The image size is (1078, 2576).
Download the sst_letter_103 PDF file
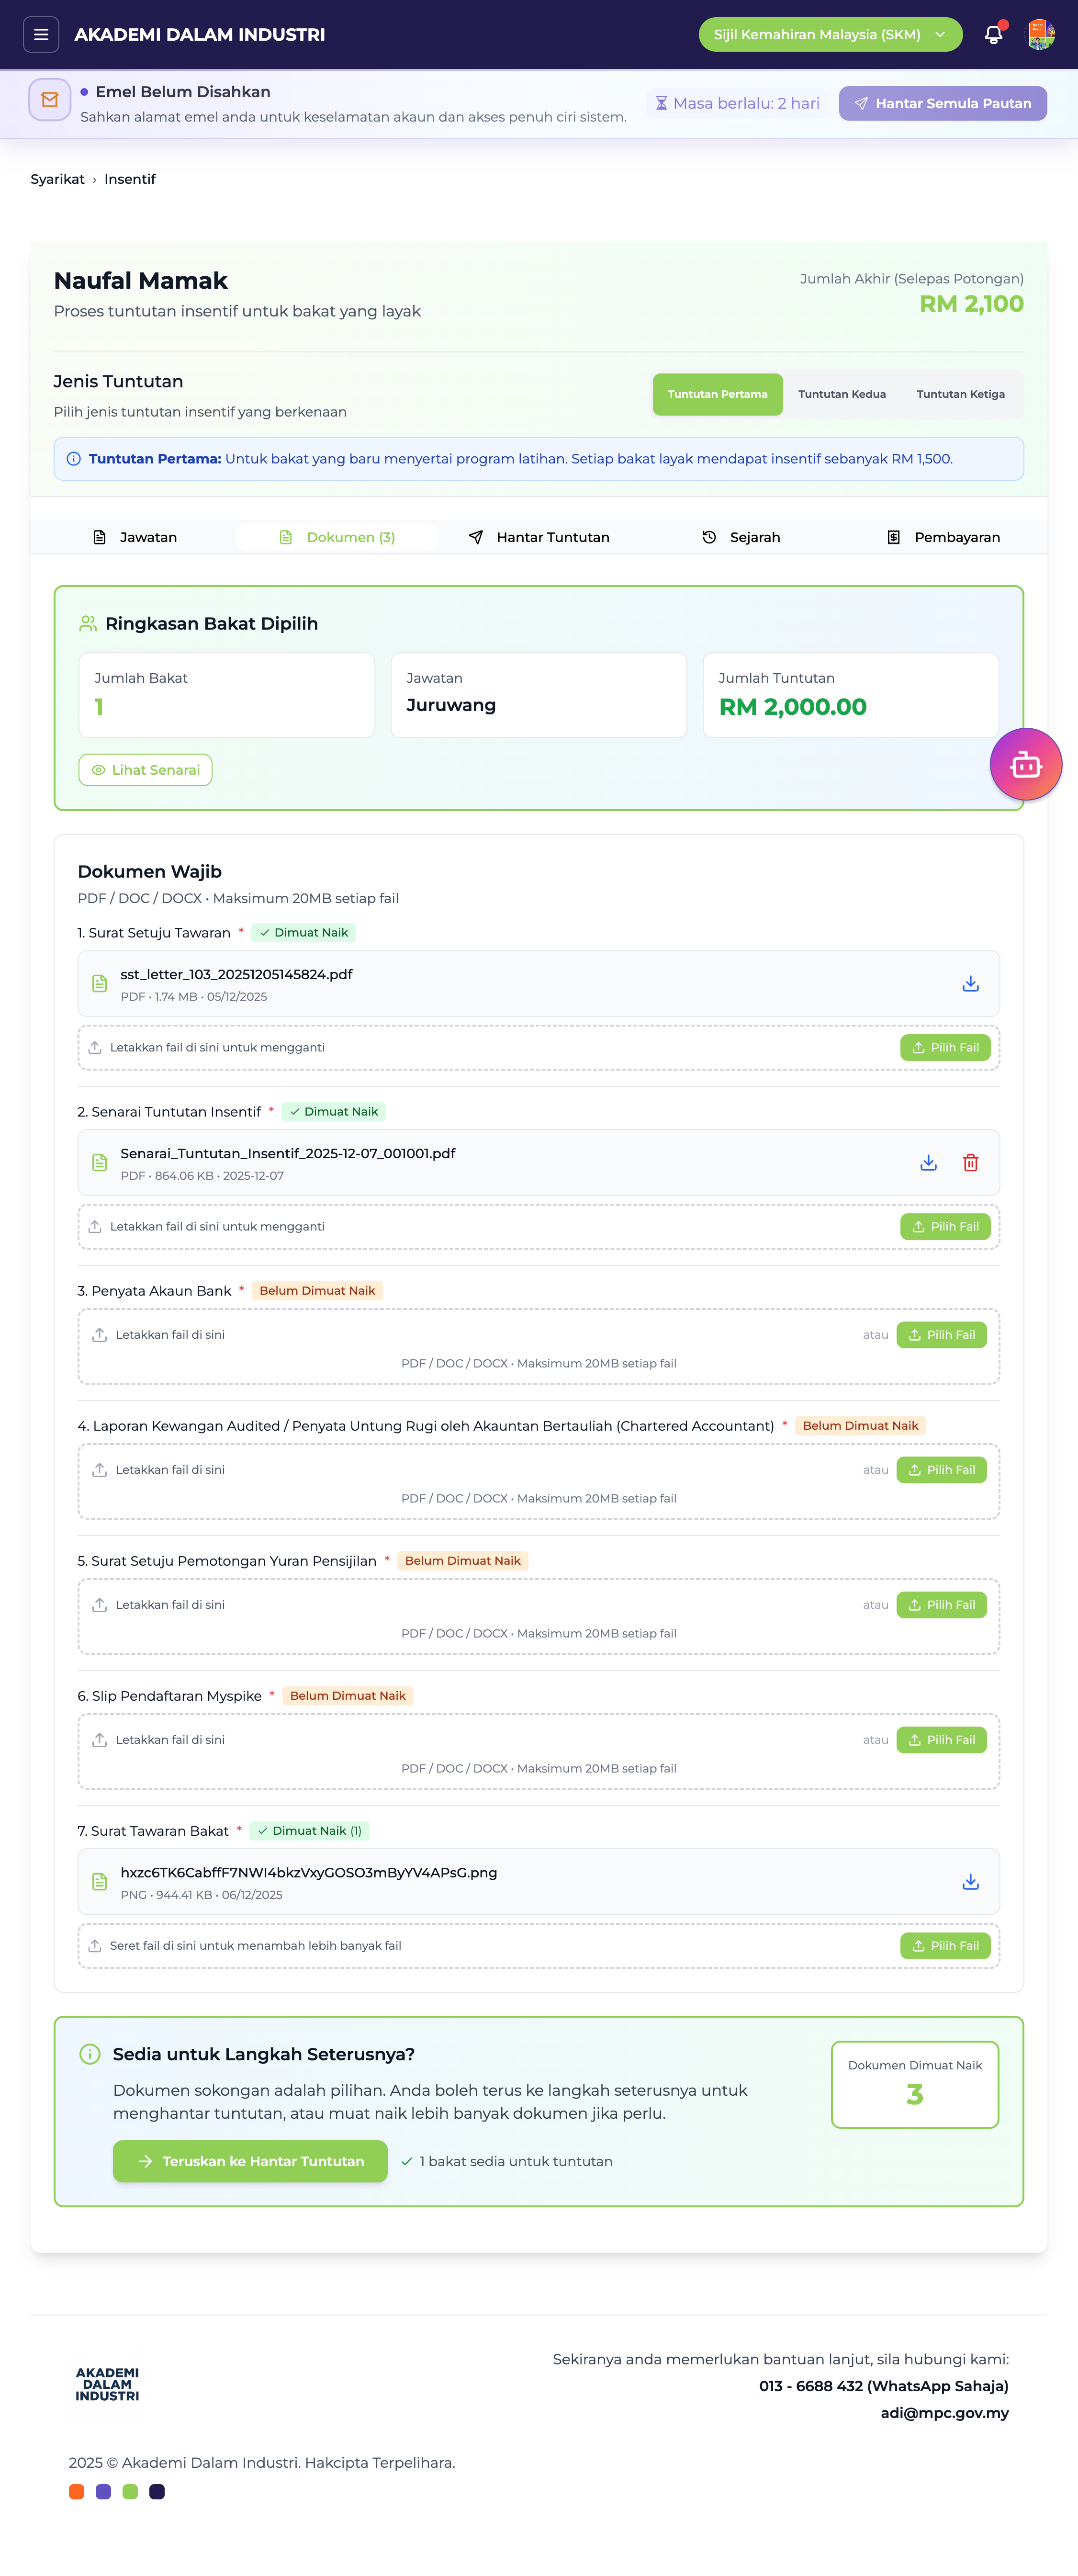(970, 984)
